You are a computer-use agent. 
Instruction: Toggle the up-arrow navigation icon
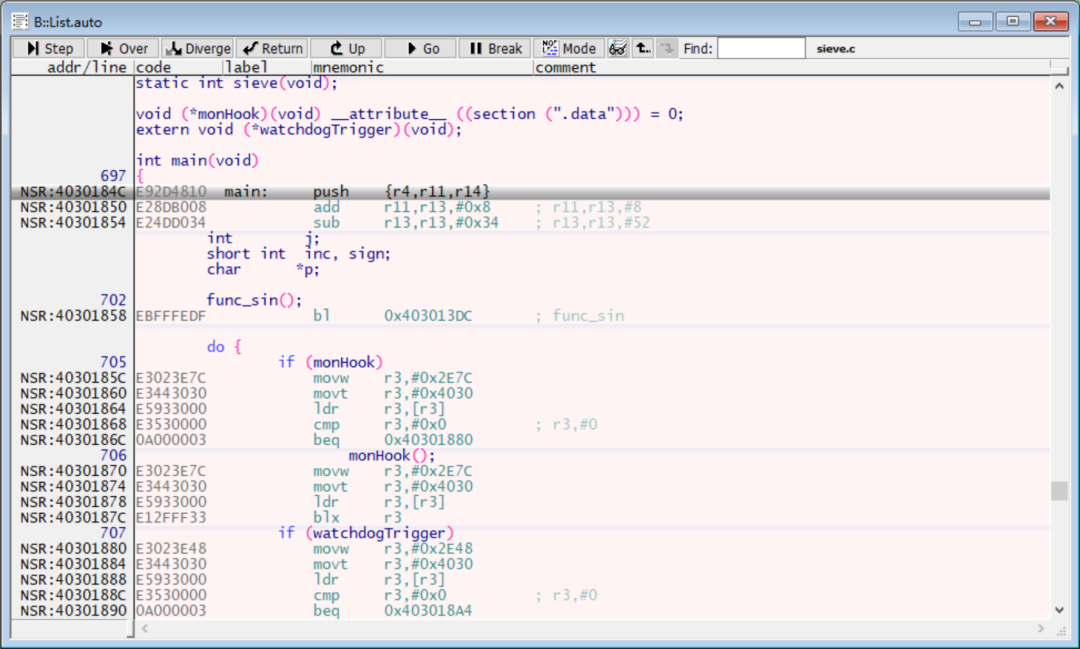(641, 47)
